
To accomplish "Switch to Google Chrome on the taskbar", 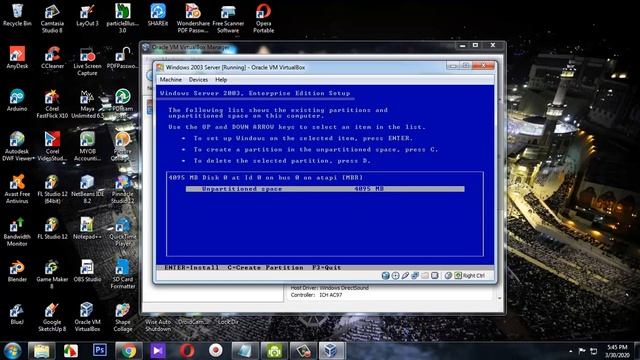I will coord(129,351).
